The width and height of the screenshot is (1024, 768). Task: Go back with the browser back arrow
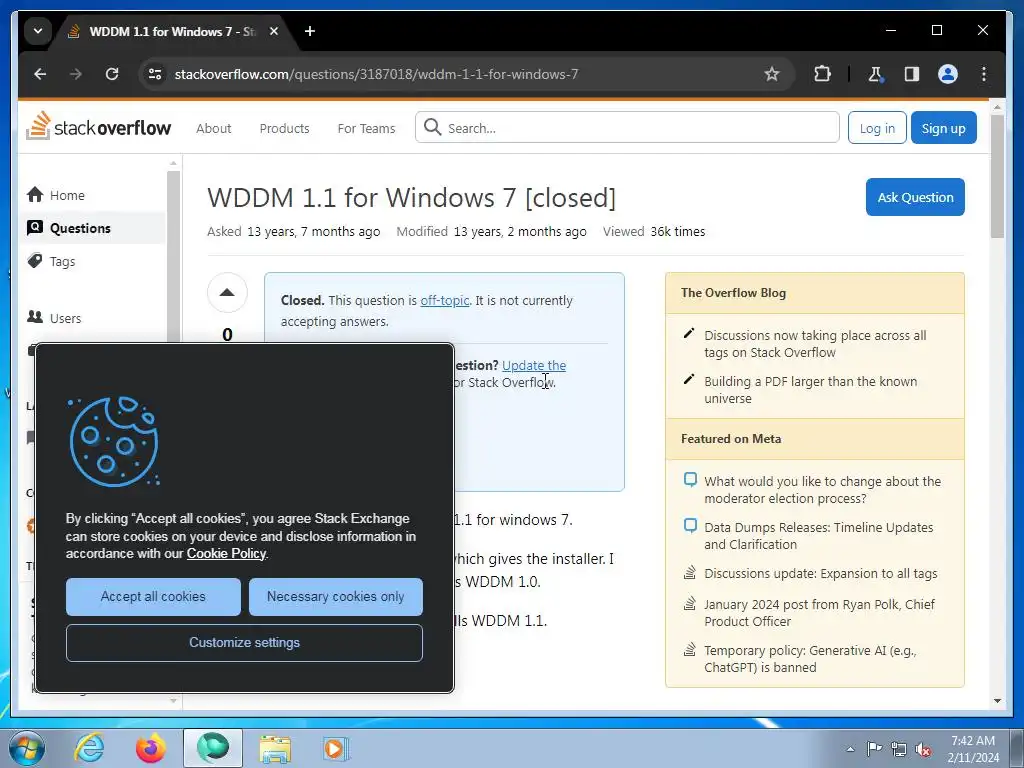point(40,74)
